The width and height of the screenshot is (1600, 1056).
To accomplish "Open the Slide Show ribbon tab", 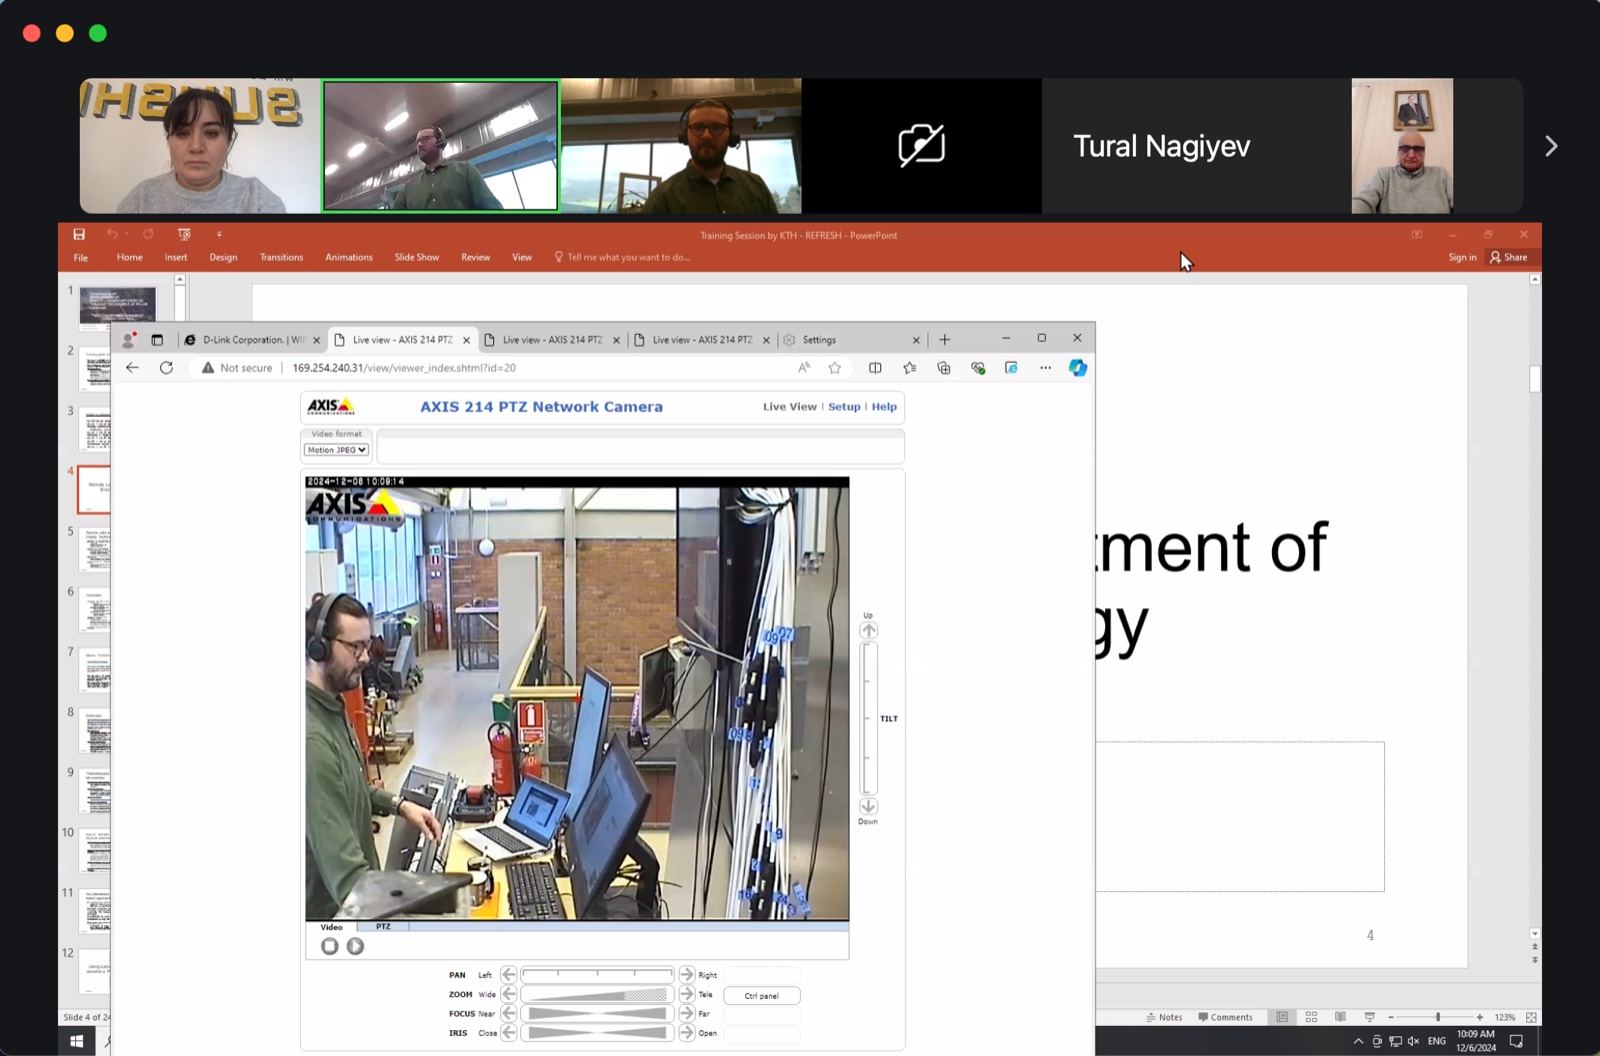I will [417, 257].
